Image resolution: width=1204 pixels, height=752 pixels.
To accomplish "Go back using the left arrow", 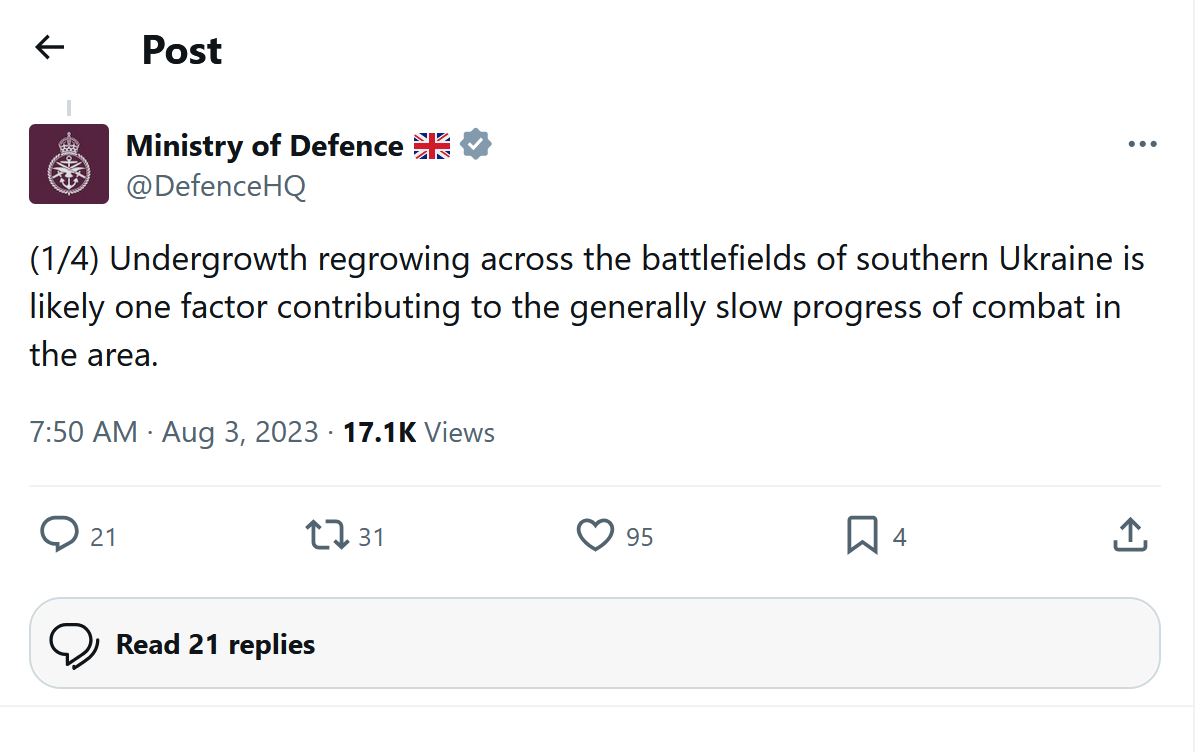I will coord(49,47).
